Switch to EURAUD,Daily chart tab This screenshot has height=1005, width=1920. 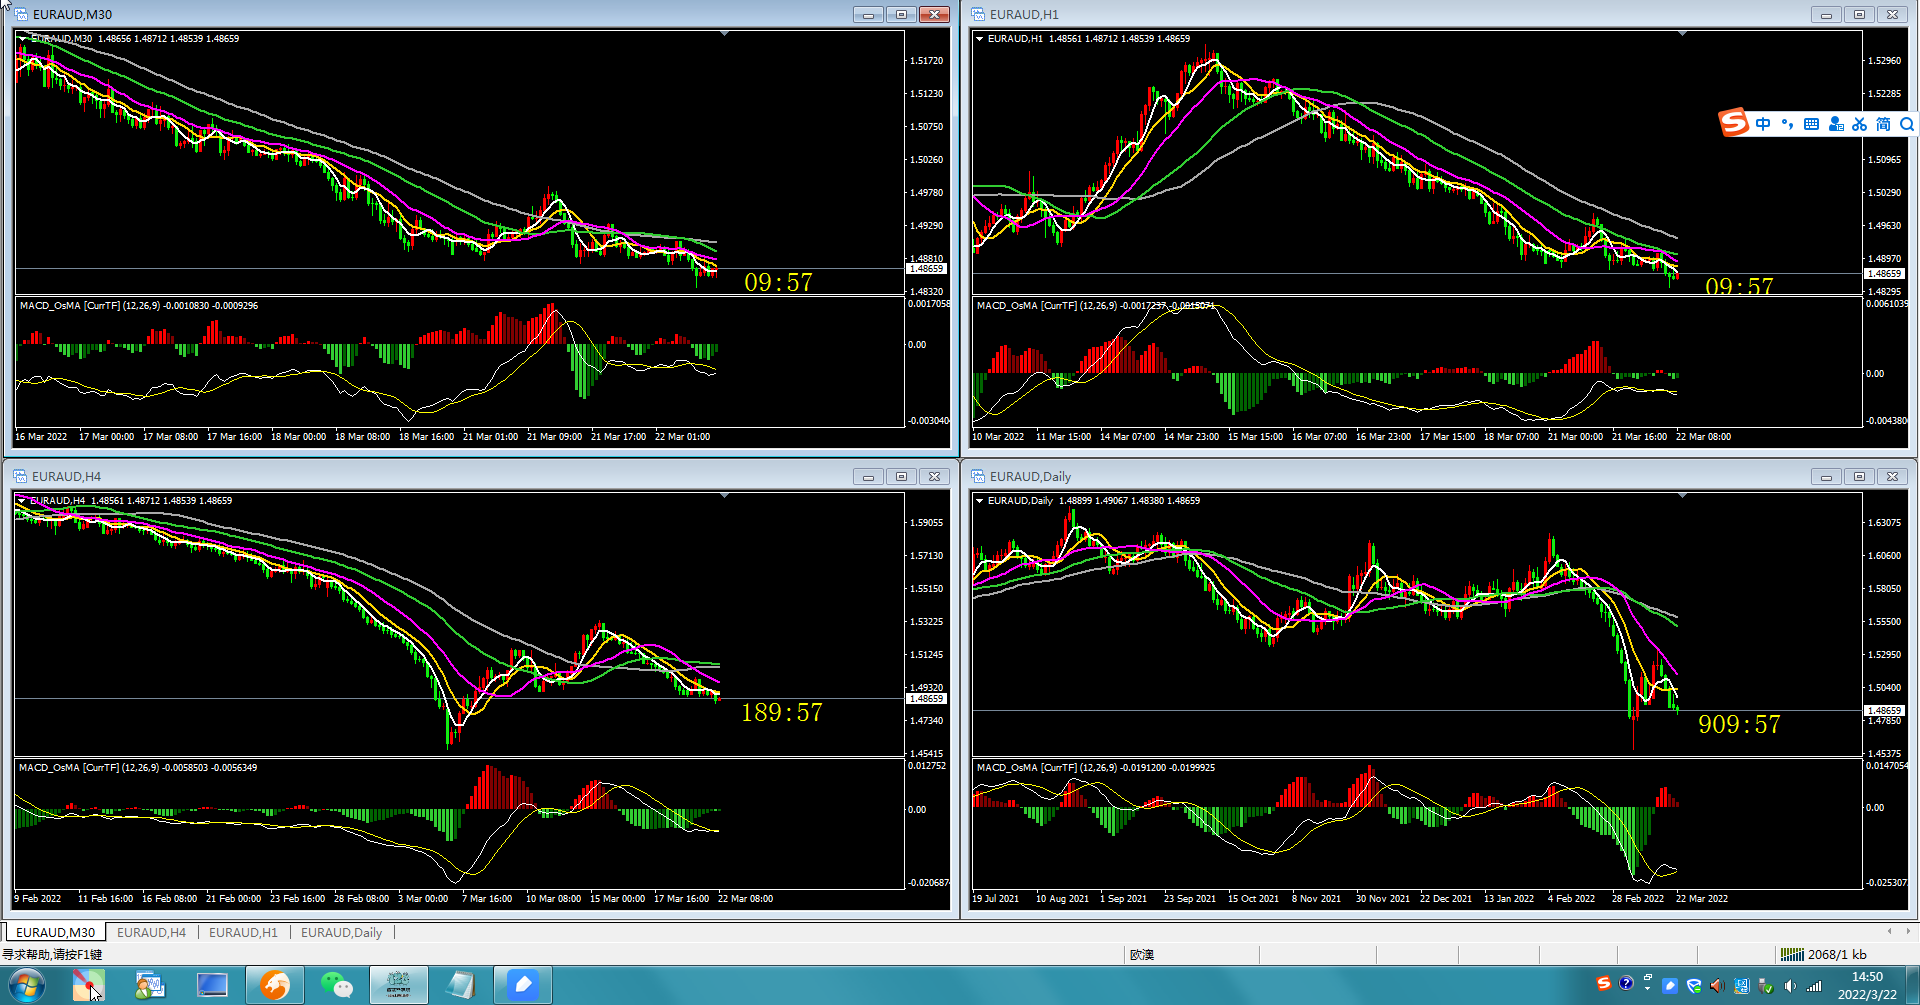[x=341, y=932]
